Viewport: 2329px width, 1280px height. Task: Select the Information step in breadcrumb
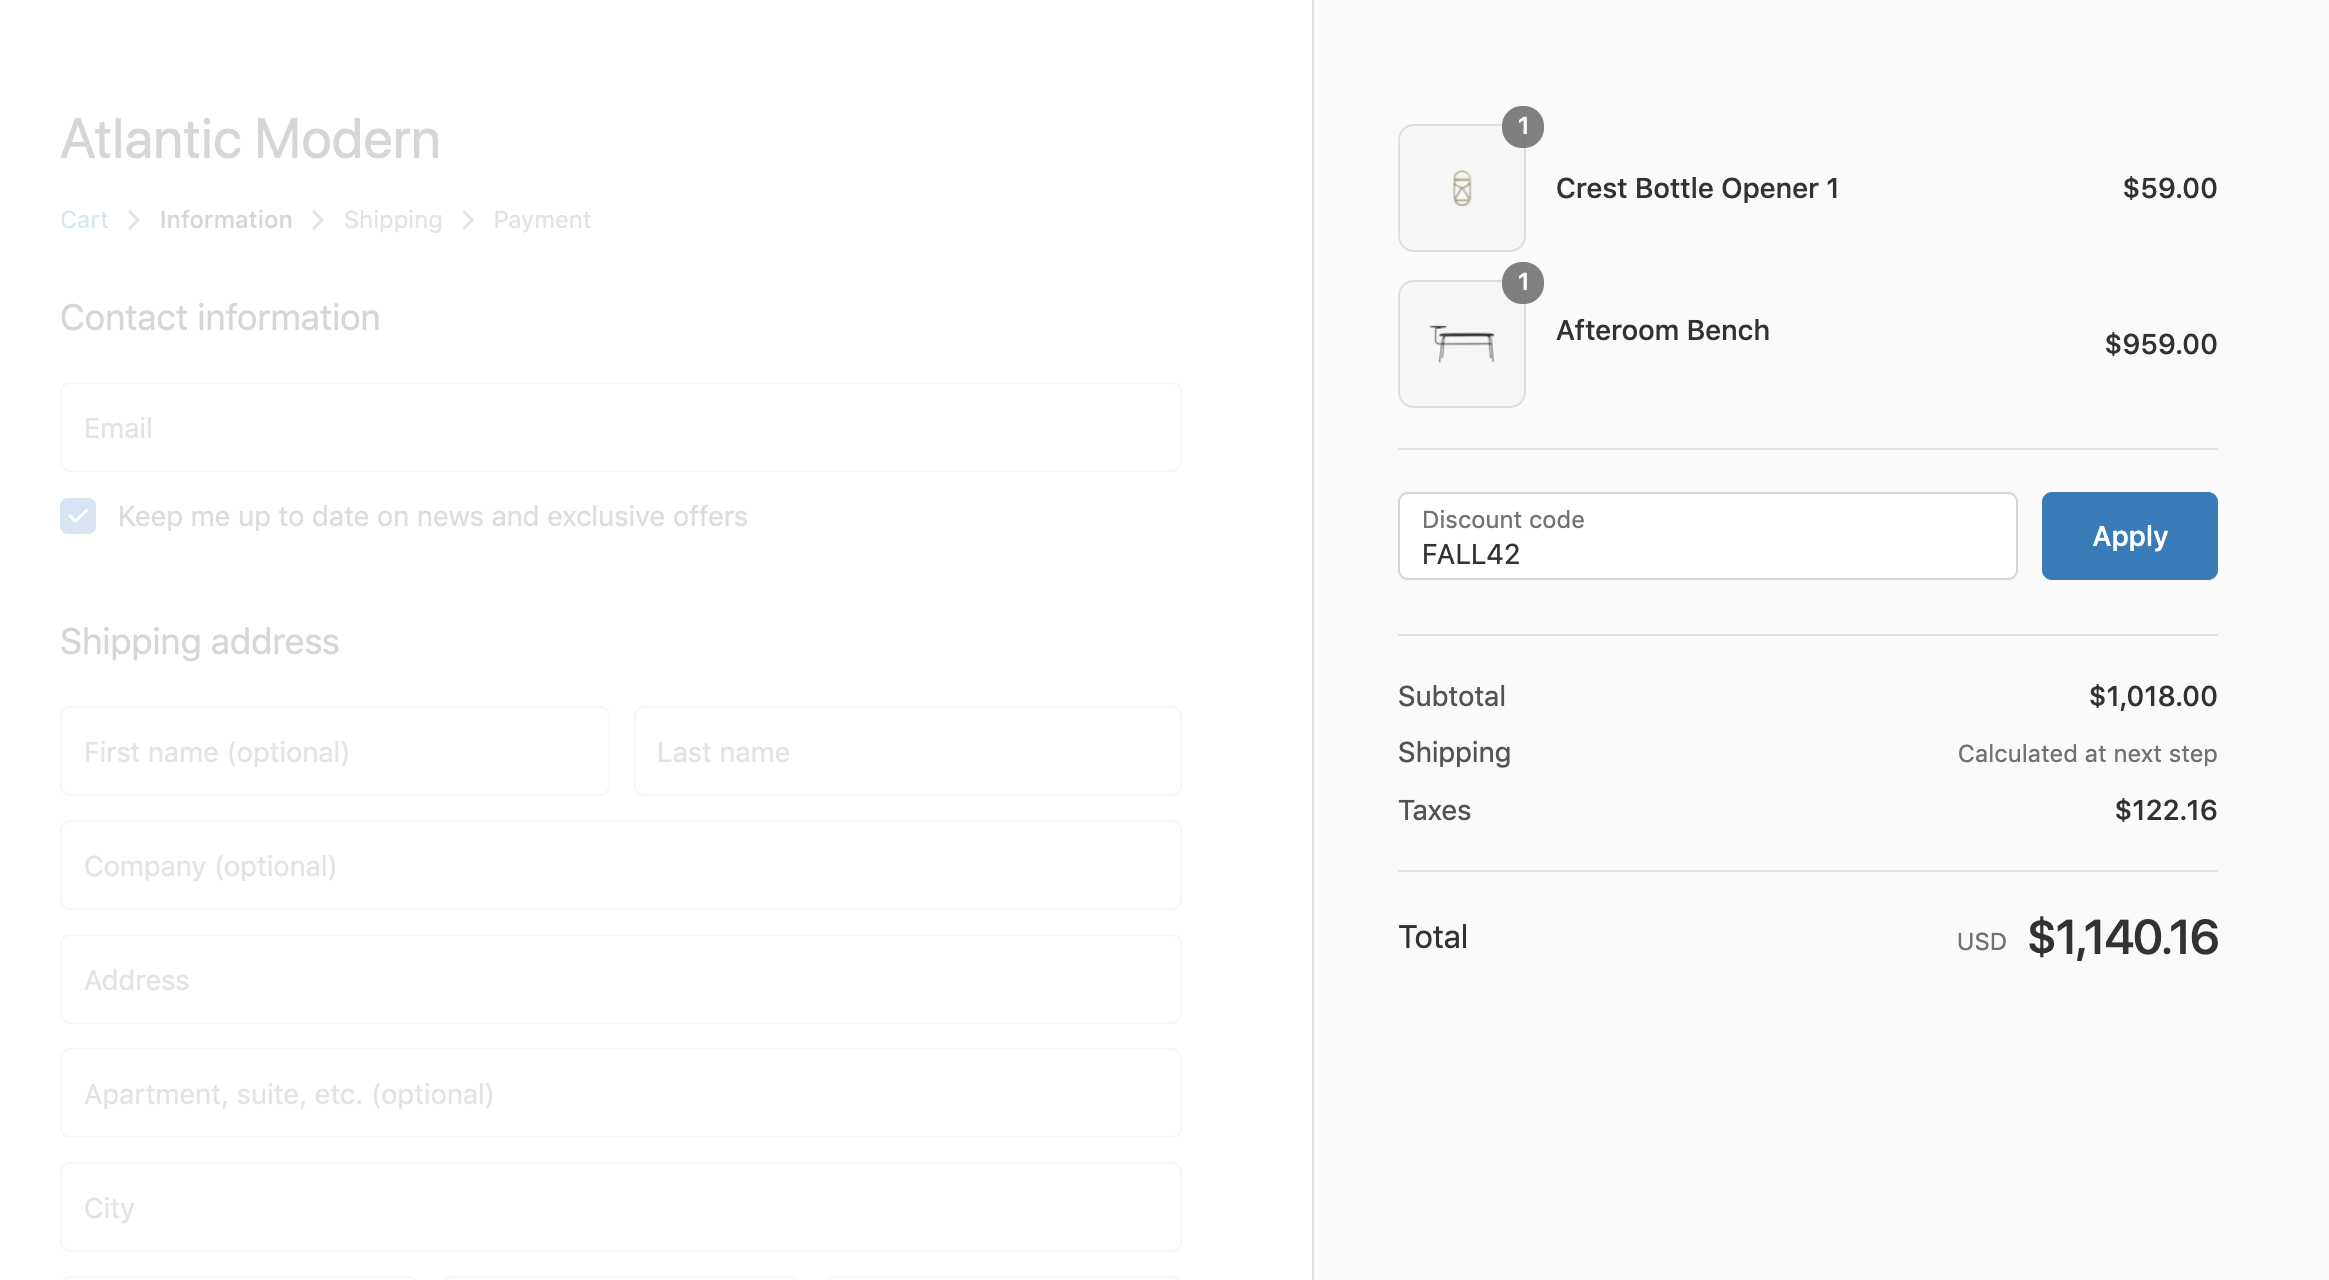point(226,219)
